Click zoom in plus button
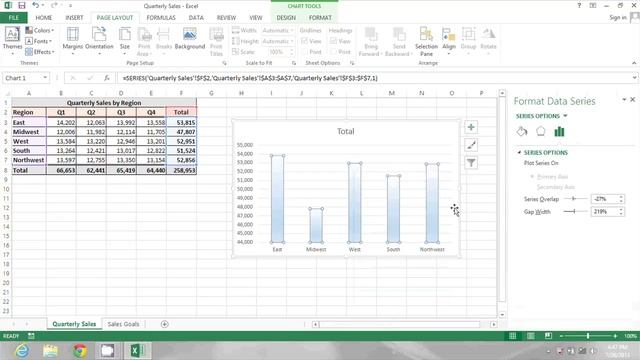 (615, 336)
